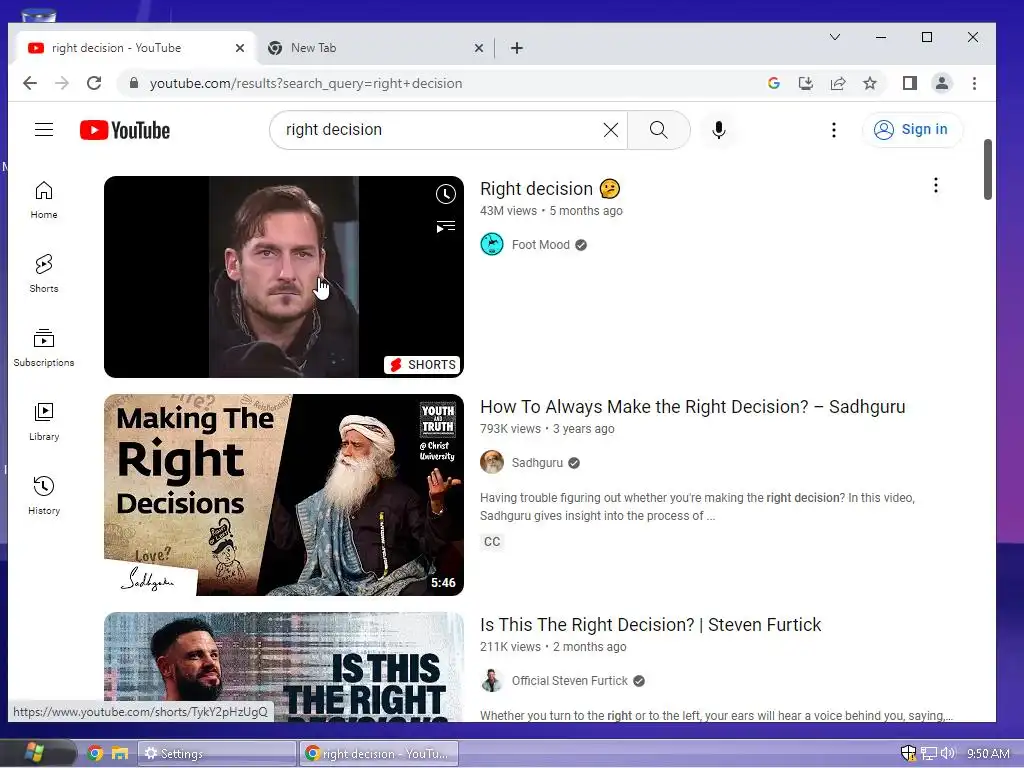This screenshot has height=768, width=1024.
Task: Click Watch later clock on Shorts thumbnail
Action: (x=445, y=194)
